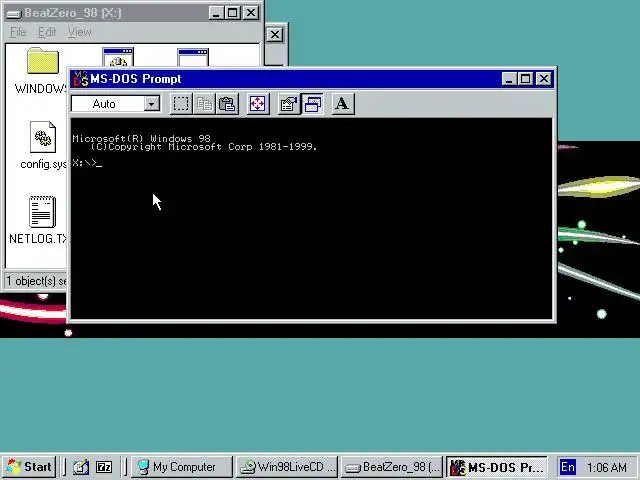Close the window behind BeatZero_98
The width and height of the screenshot is (640, 480).
pyautogui.click(x=275, y=35)
